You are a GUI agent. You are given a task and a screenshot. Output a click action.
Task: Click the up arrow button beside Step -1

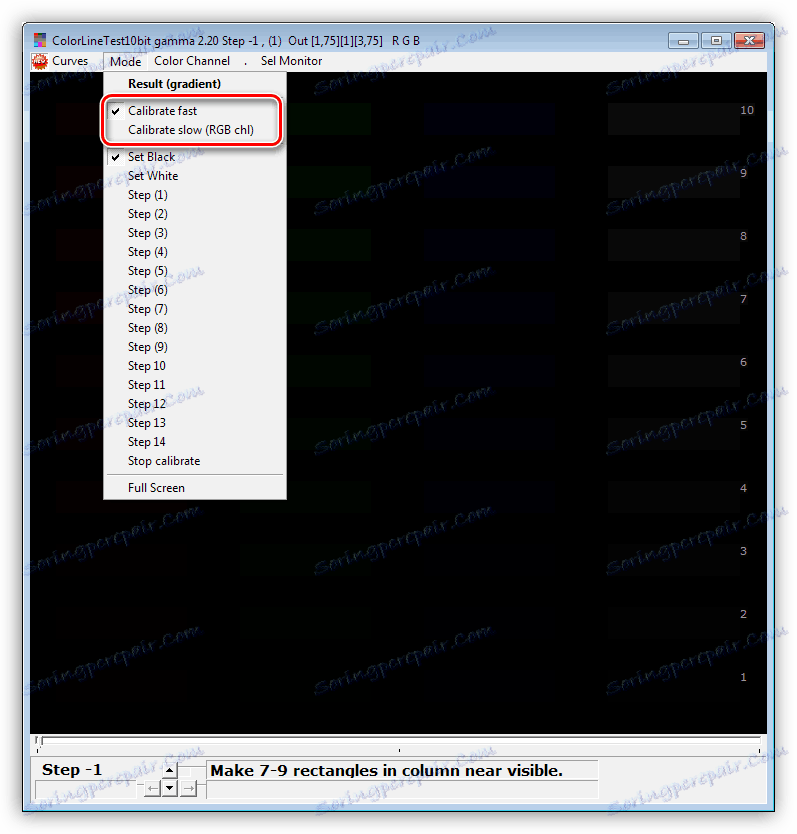(170, 770)
